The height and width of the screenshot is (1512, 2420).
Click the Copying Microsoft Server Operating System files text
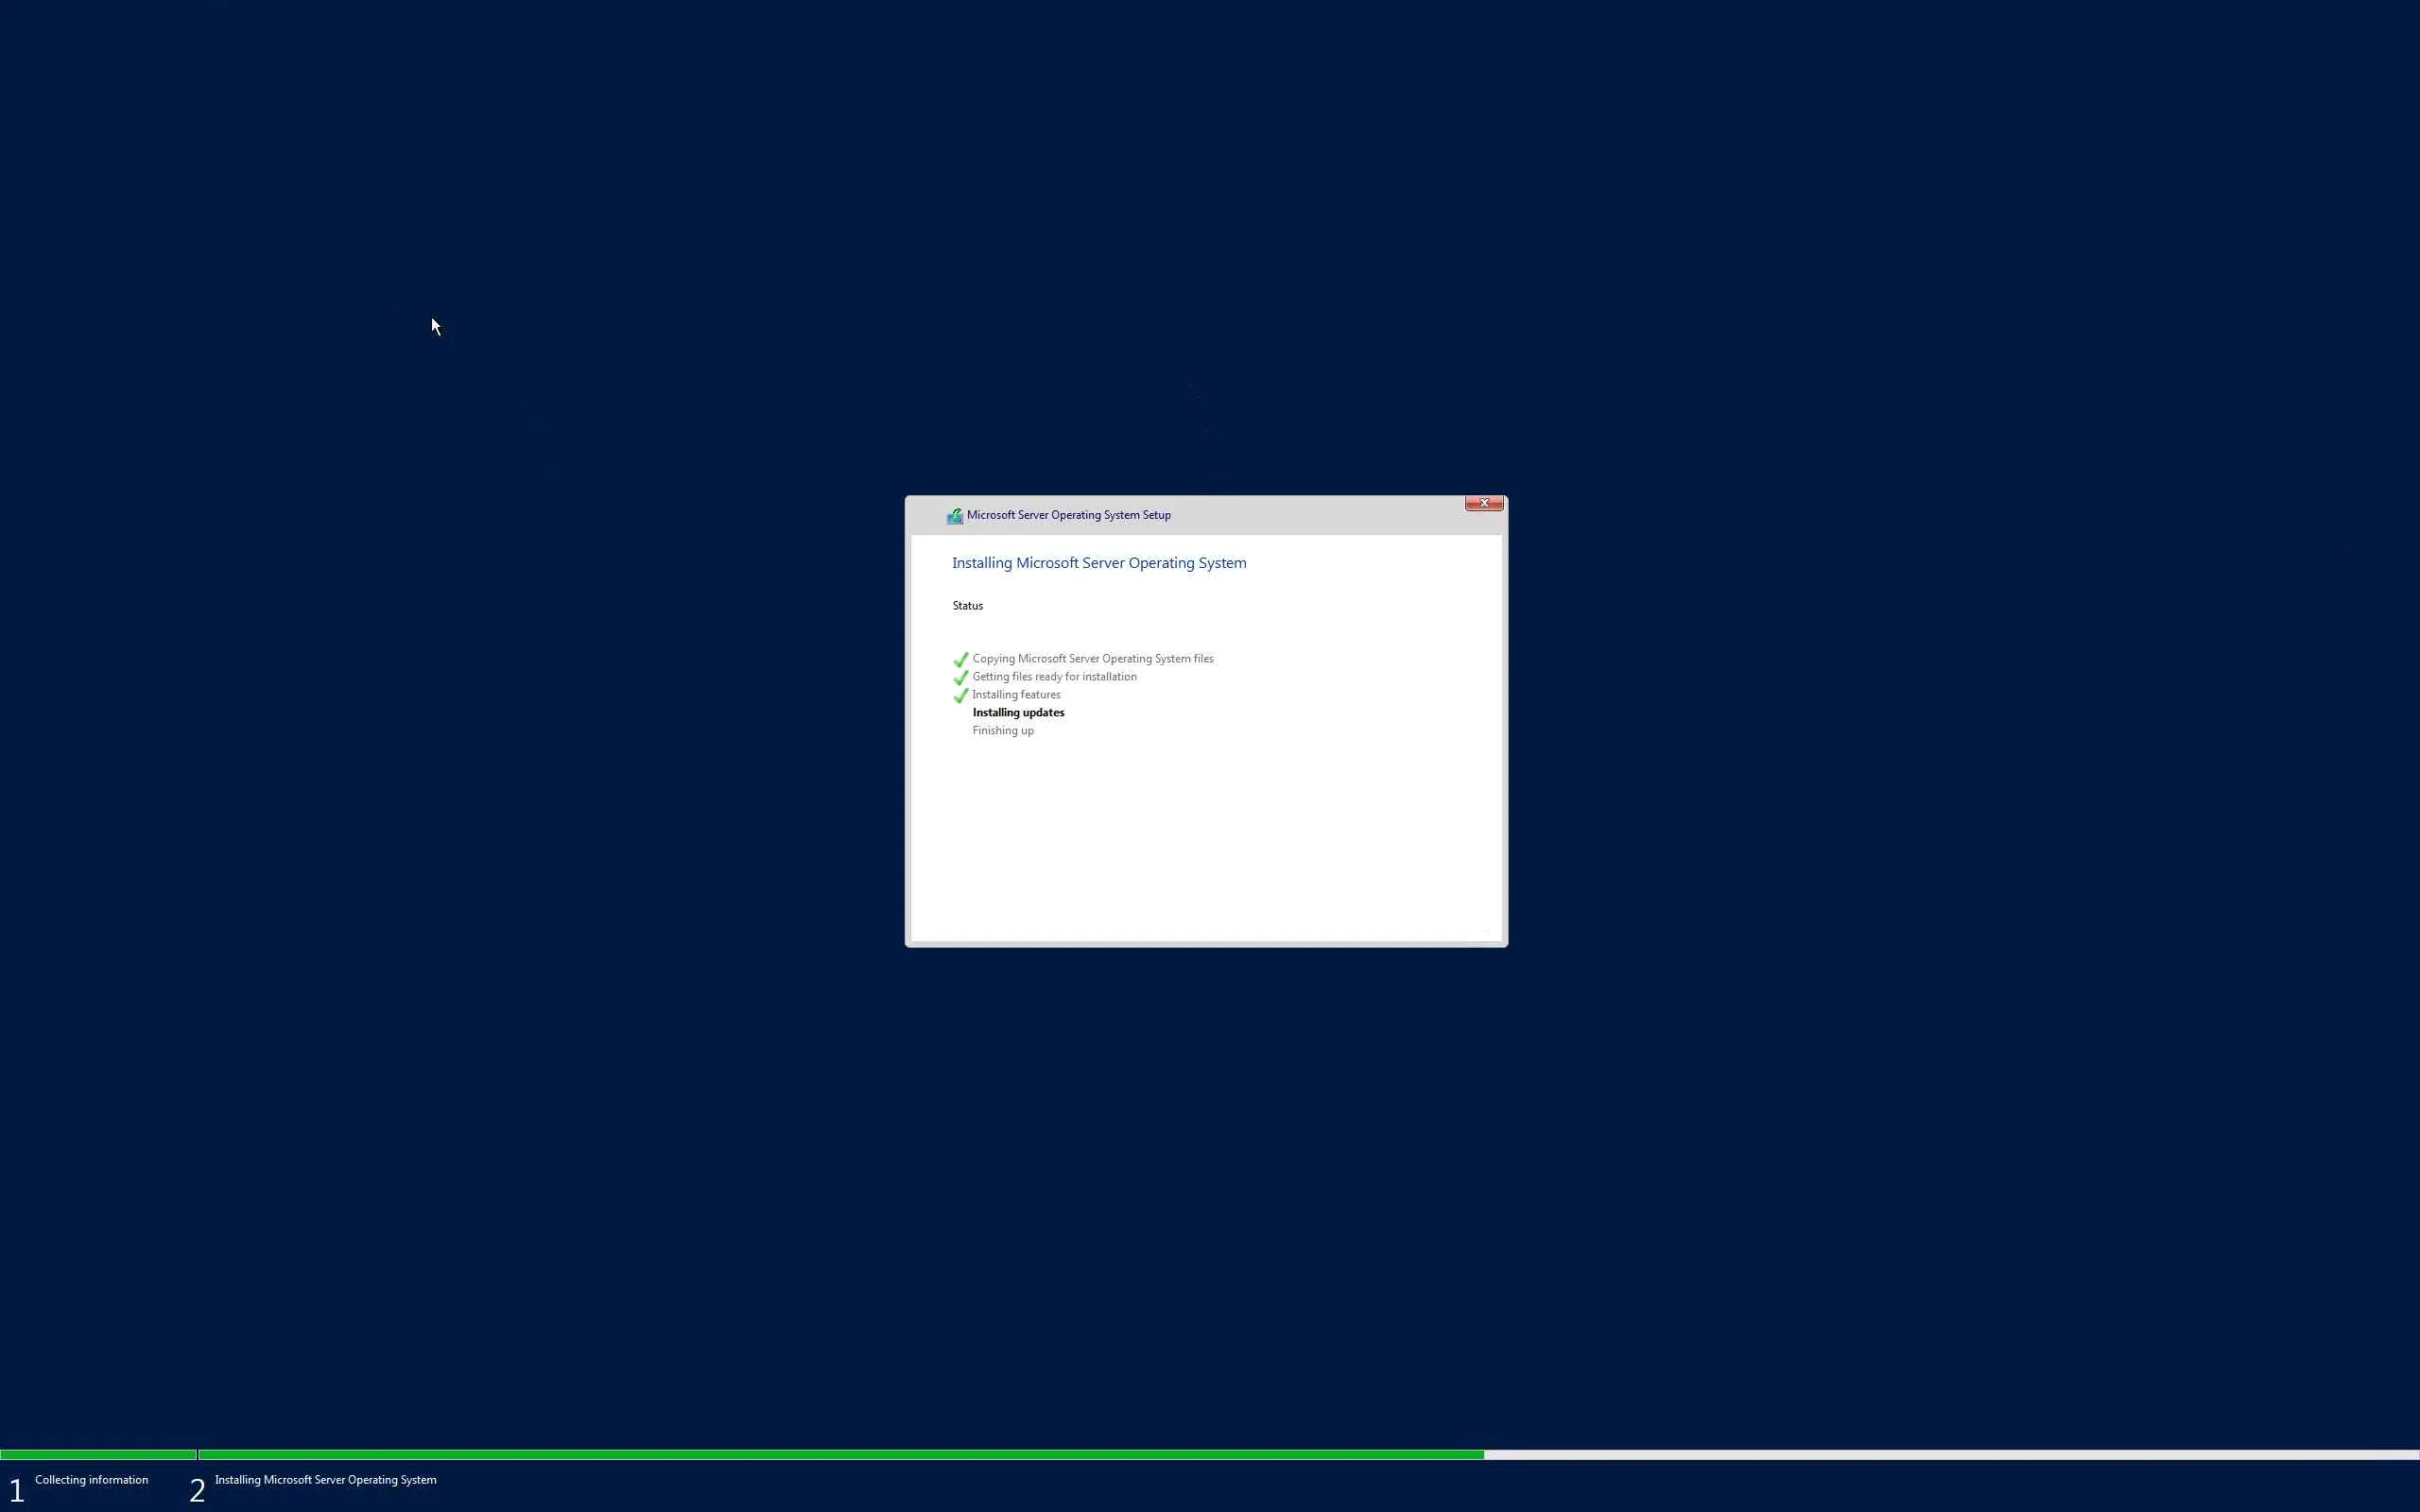(x=1092, y=659)
